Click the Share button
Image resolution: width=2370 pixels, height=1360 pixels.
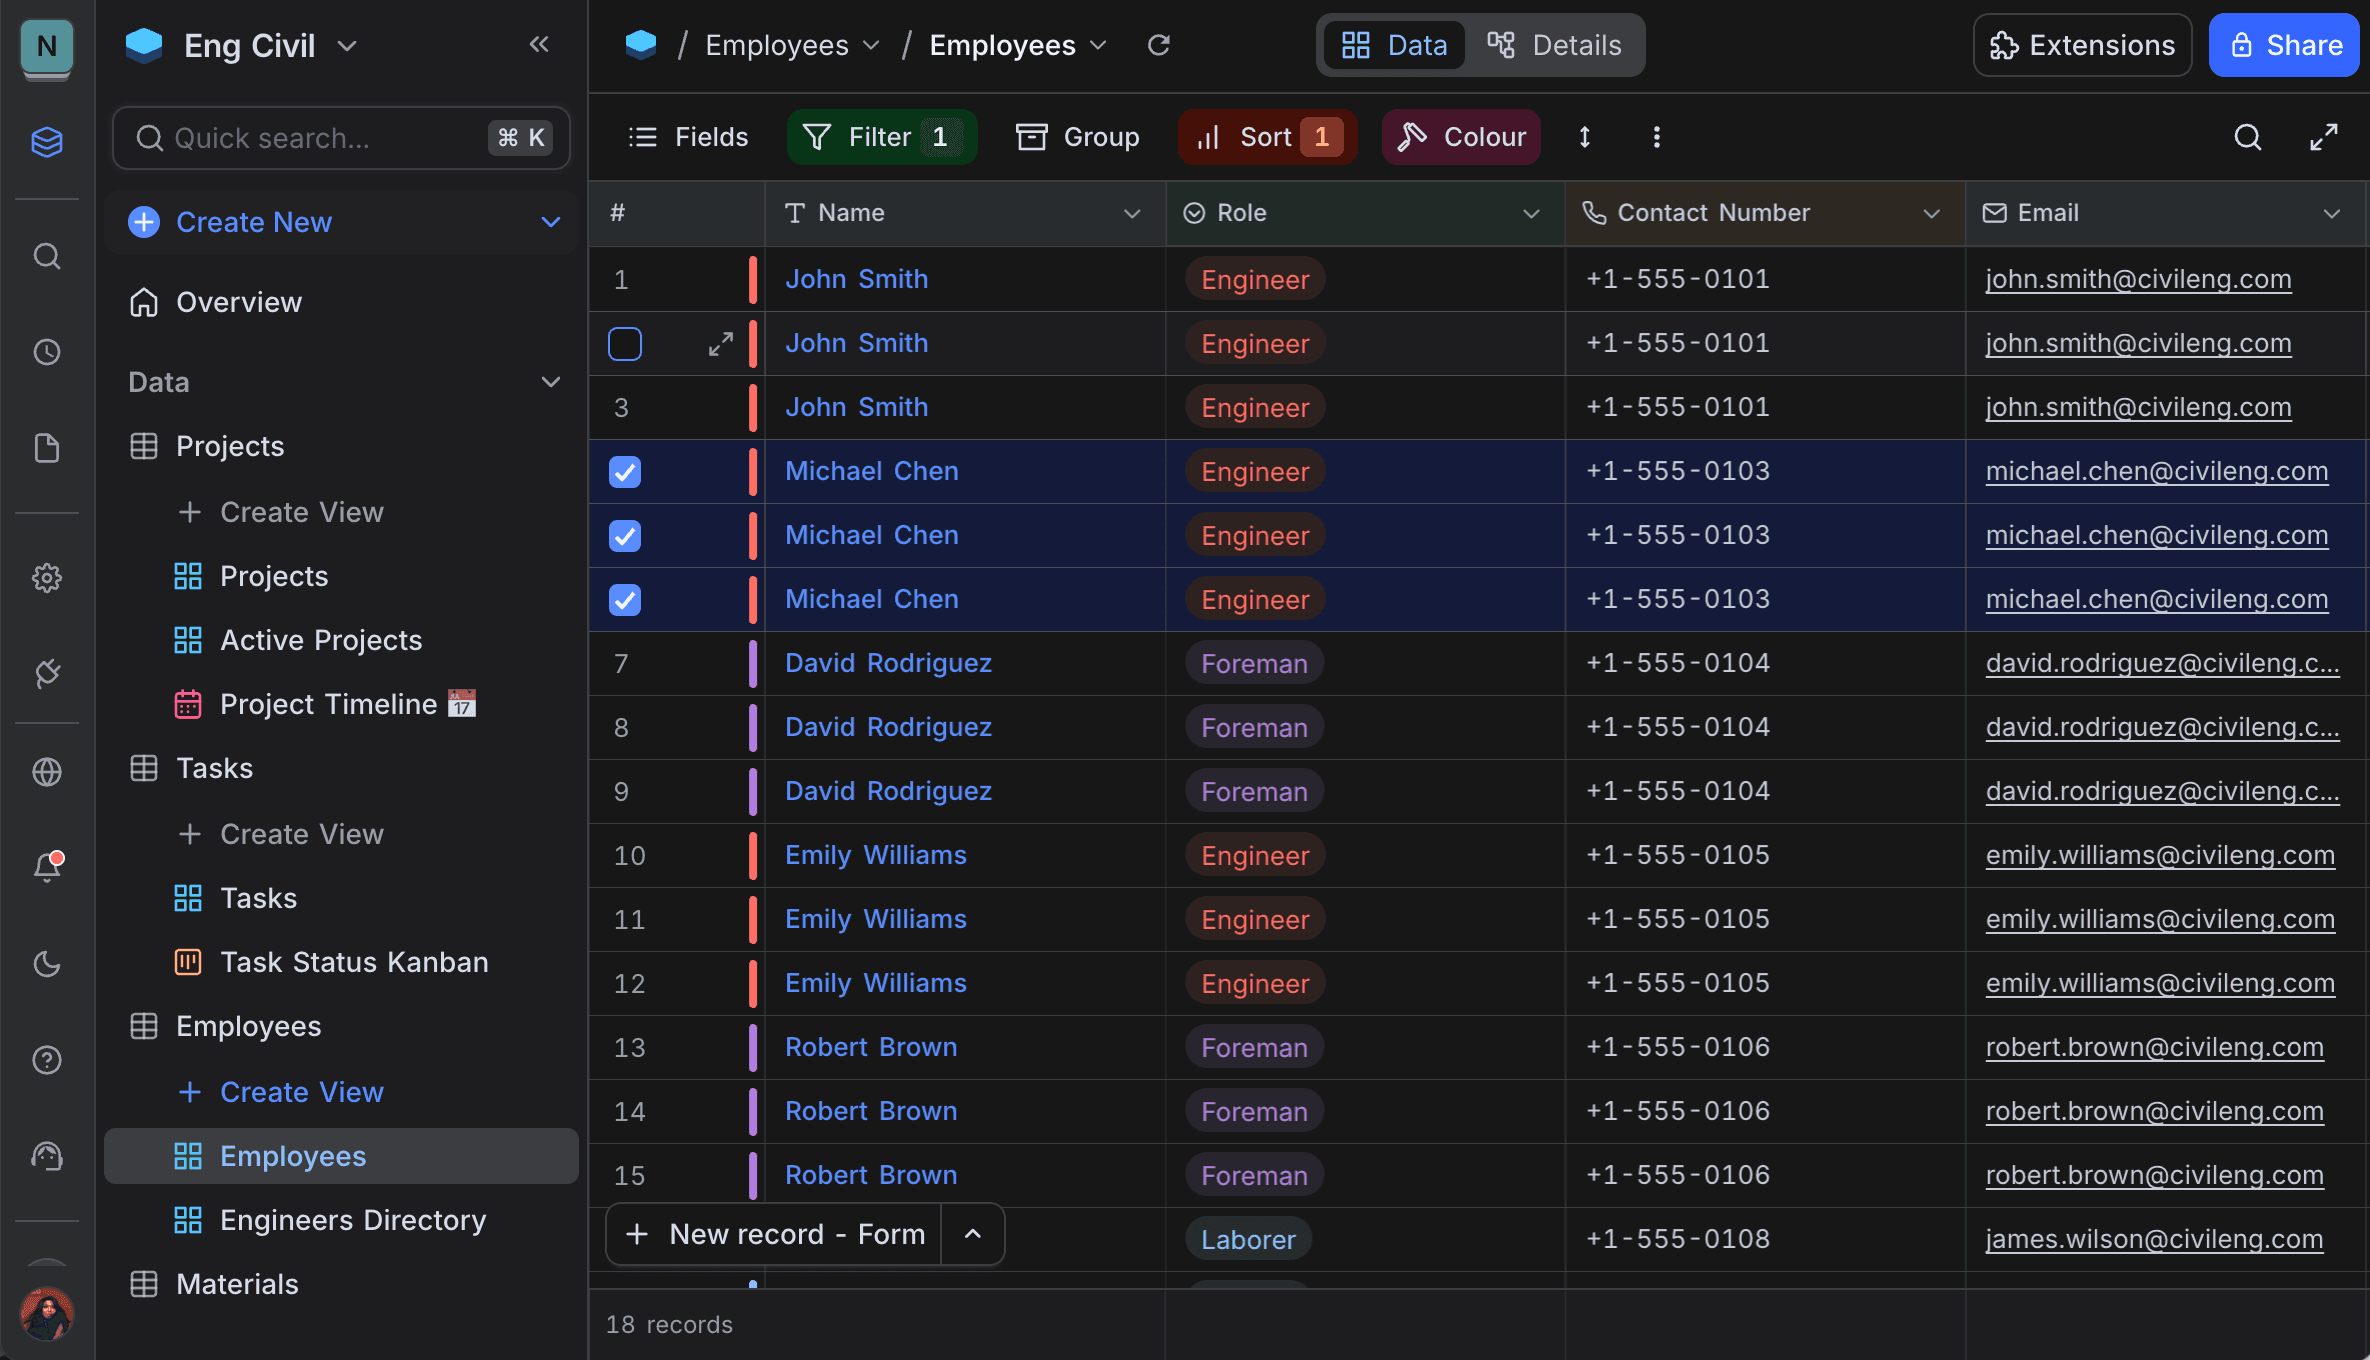pos(2284,45)
